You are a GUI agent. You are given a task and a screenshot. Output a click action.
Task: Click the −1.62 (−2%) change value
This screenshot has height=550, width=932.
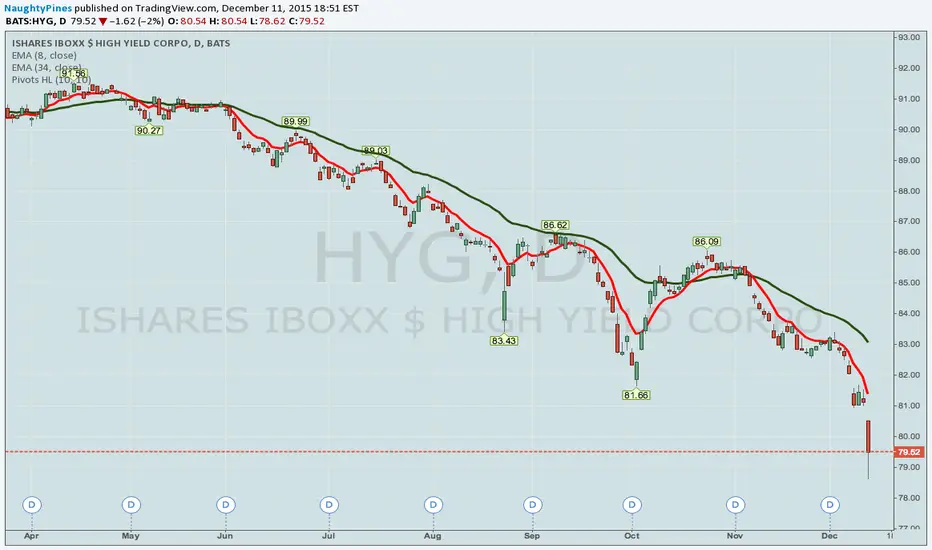coord(137,21)
